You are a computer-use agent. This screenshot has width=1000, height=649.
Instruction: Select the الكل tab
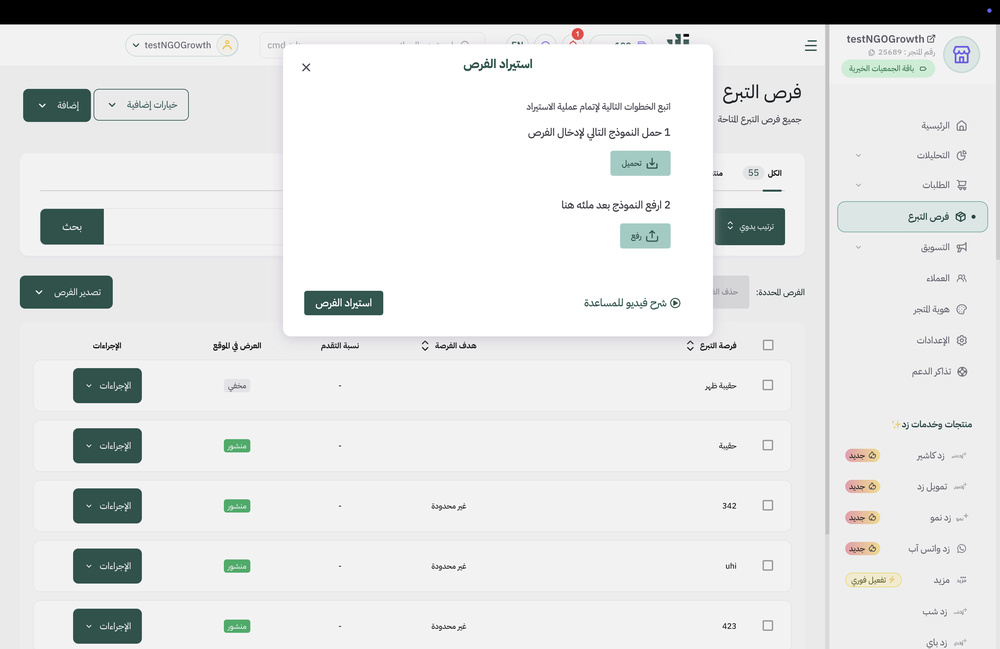pyautogui.click(x=774, y=173)
